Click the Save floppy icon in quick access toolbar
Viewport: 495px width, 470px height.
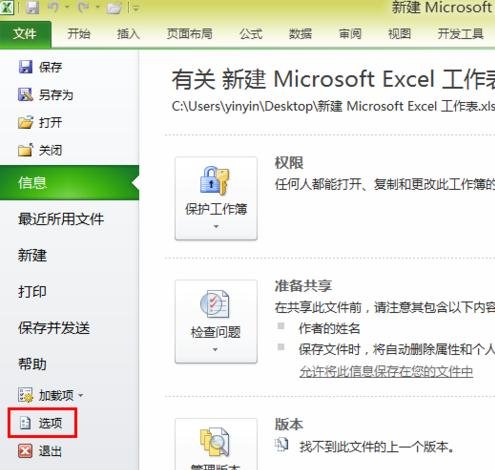click(x=33, y=7)
